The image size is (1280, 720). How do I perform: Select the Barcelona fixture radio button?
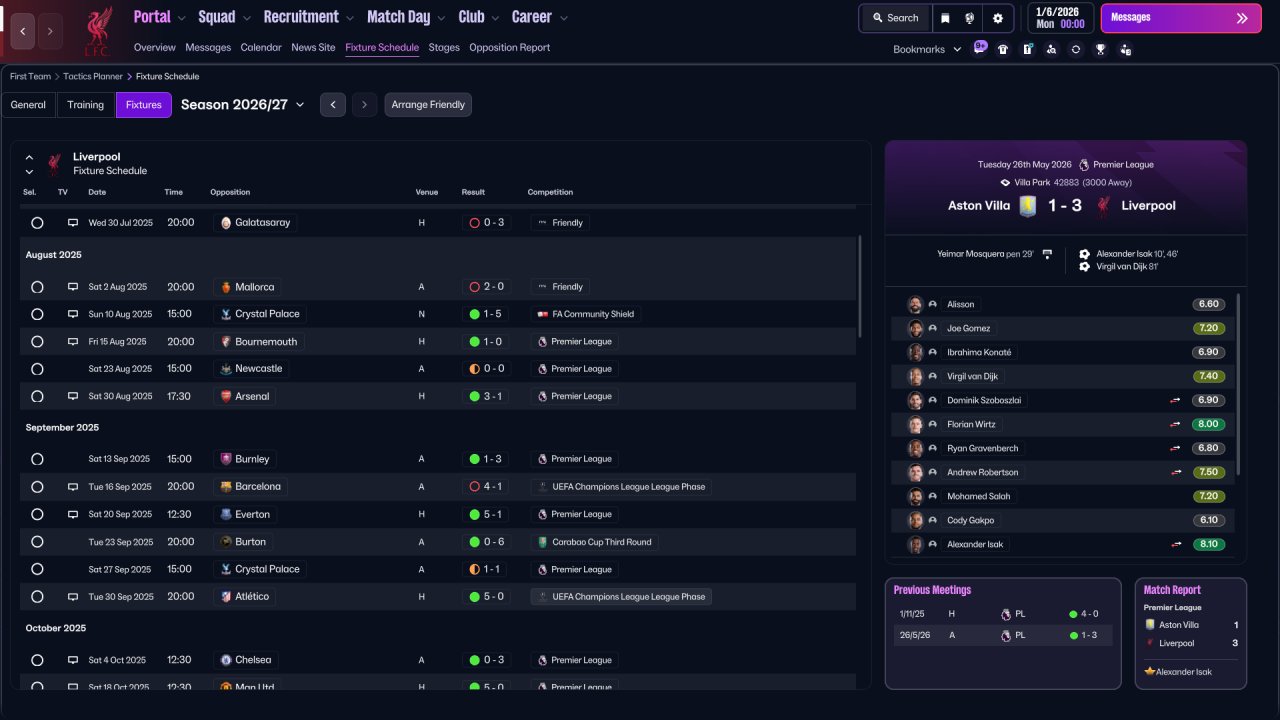(37, 487)
